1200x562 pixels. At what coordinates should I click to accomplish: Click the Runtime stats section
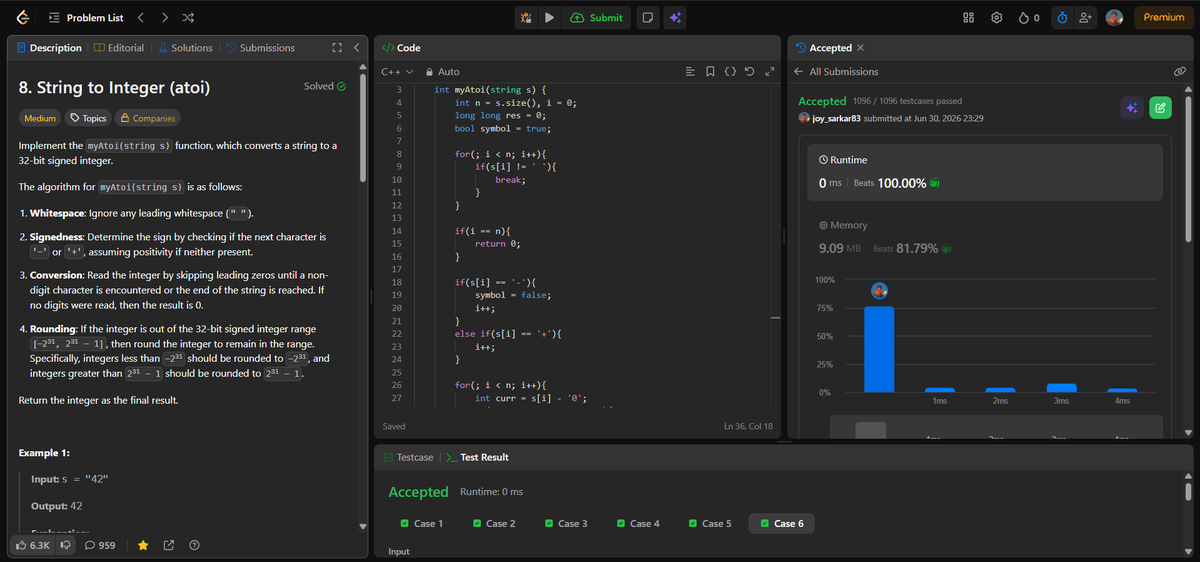[x=985, y=173]
